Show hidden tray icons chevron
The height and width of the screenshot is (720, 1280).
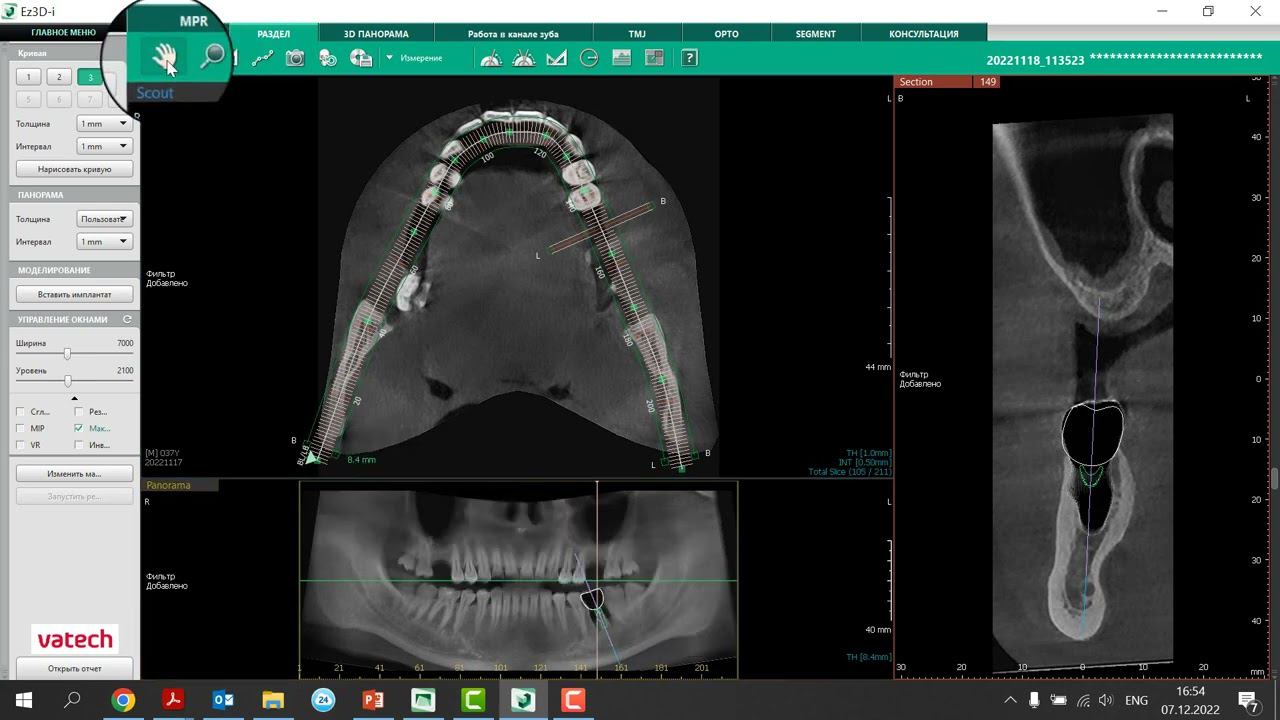(1010, 700)
